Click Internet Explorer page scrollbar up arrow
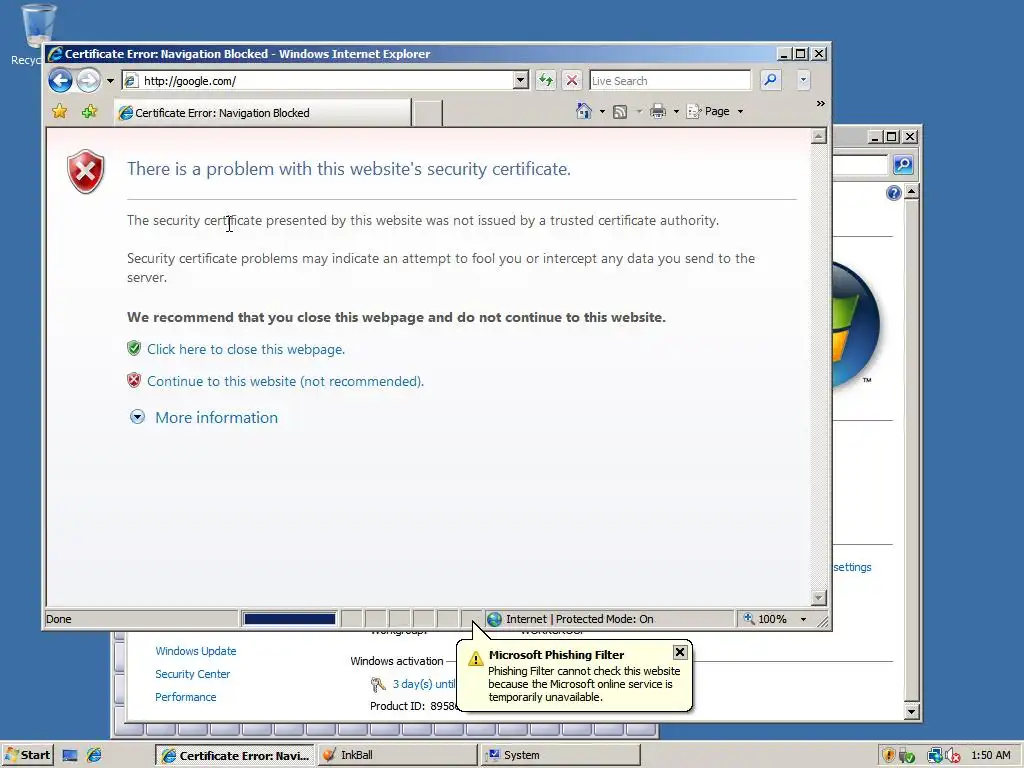Screen dimensions: 1024x768 pos(818,136)
